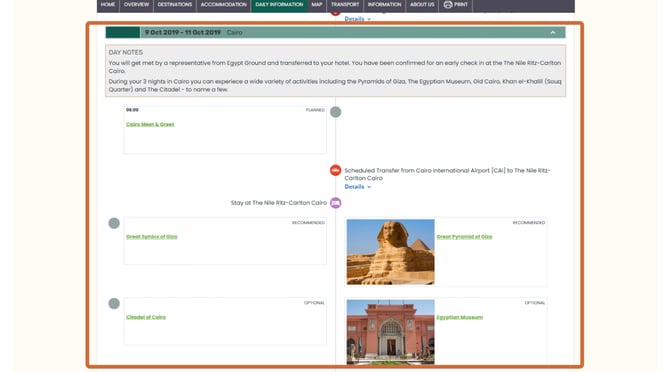The height and width of the screenshot is (372, 670).
Task: Switch to the Accommodation tab
Action: (x=223, y=5)
